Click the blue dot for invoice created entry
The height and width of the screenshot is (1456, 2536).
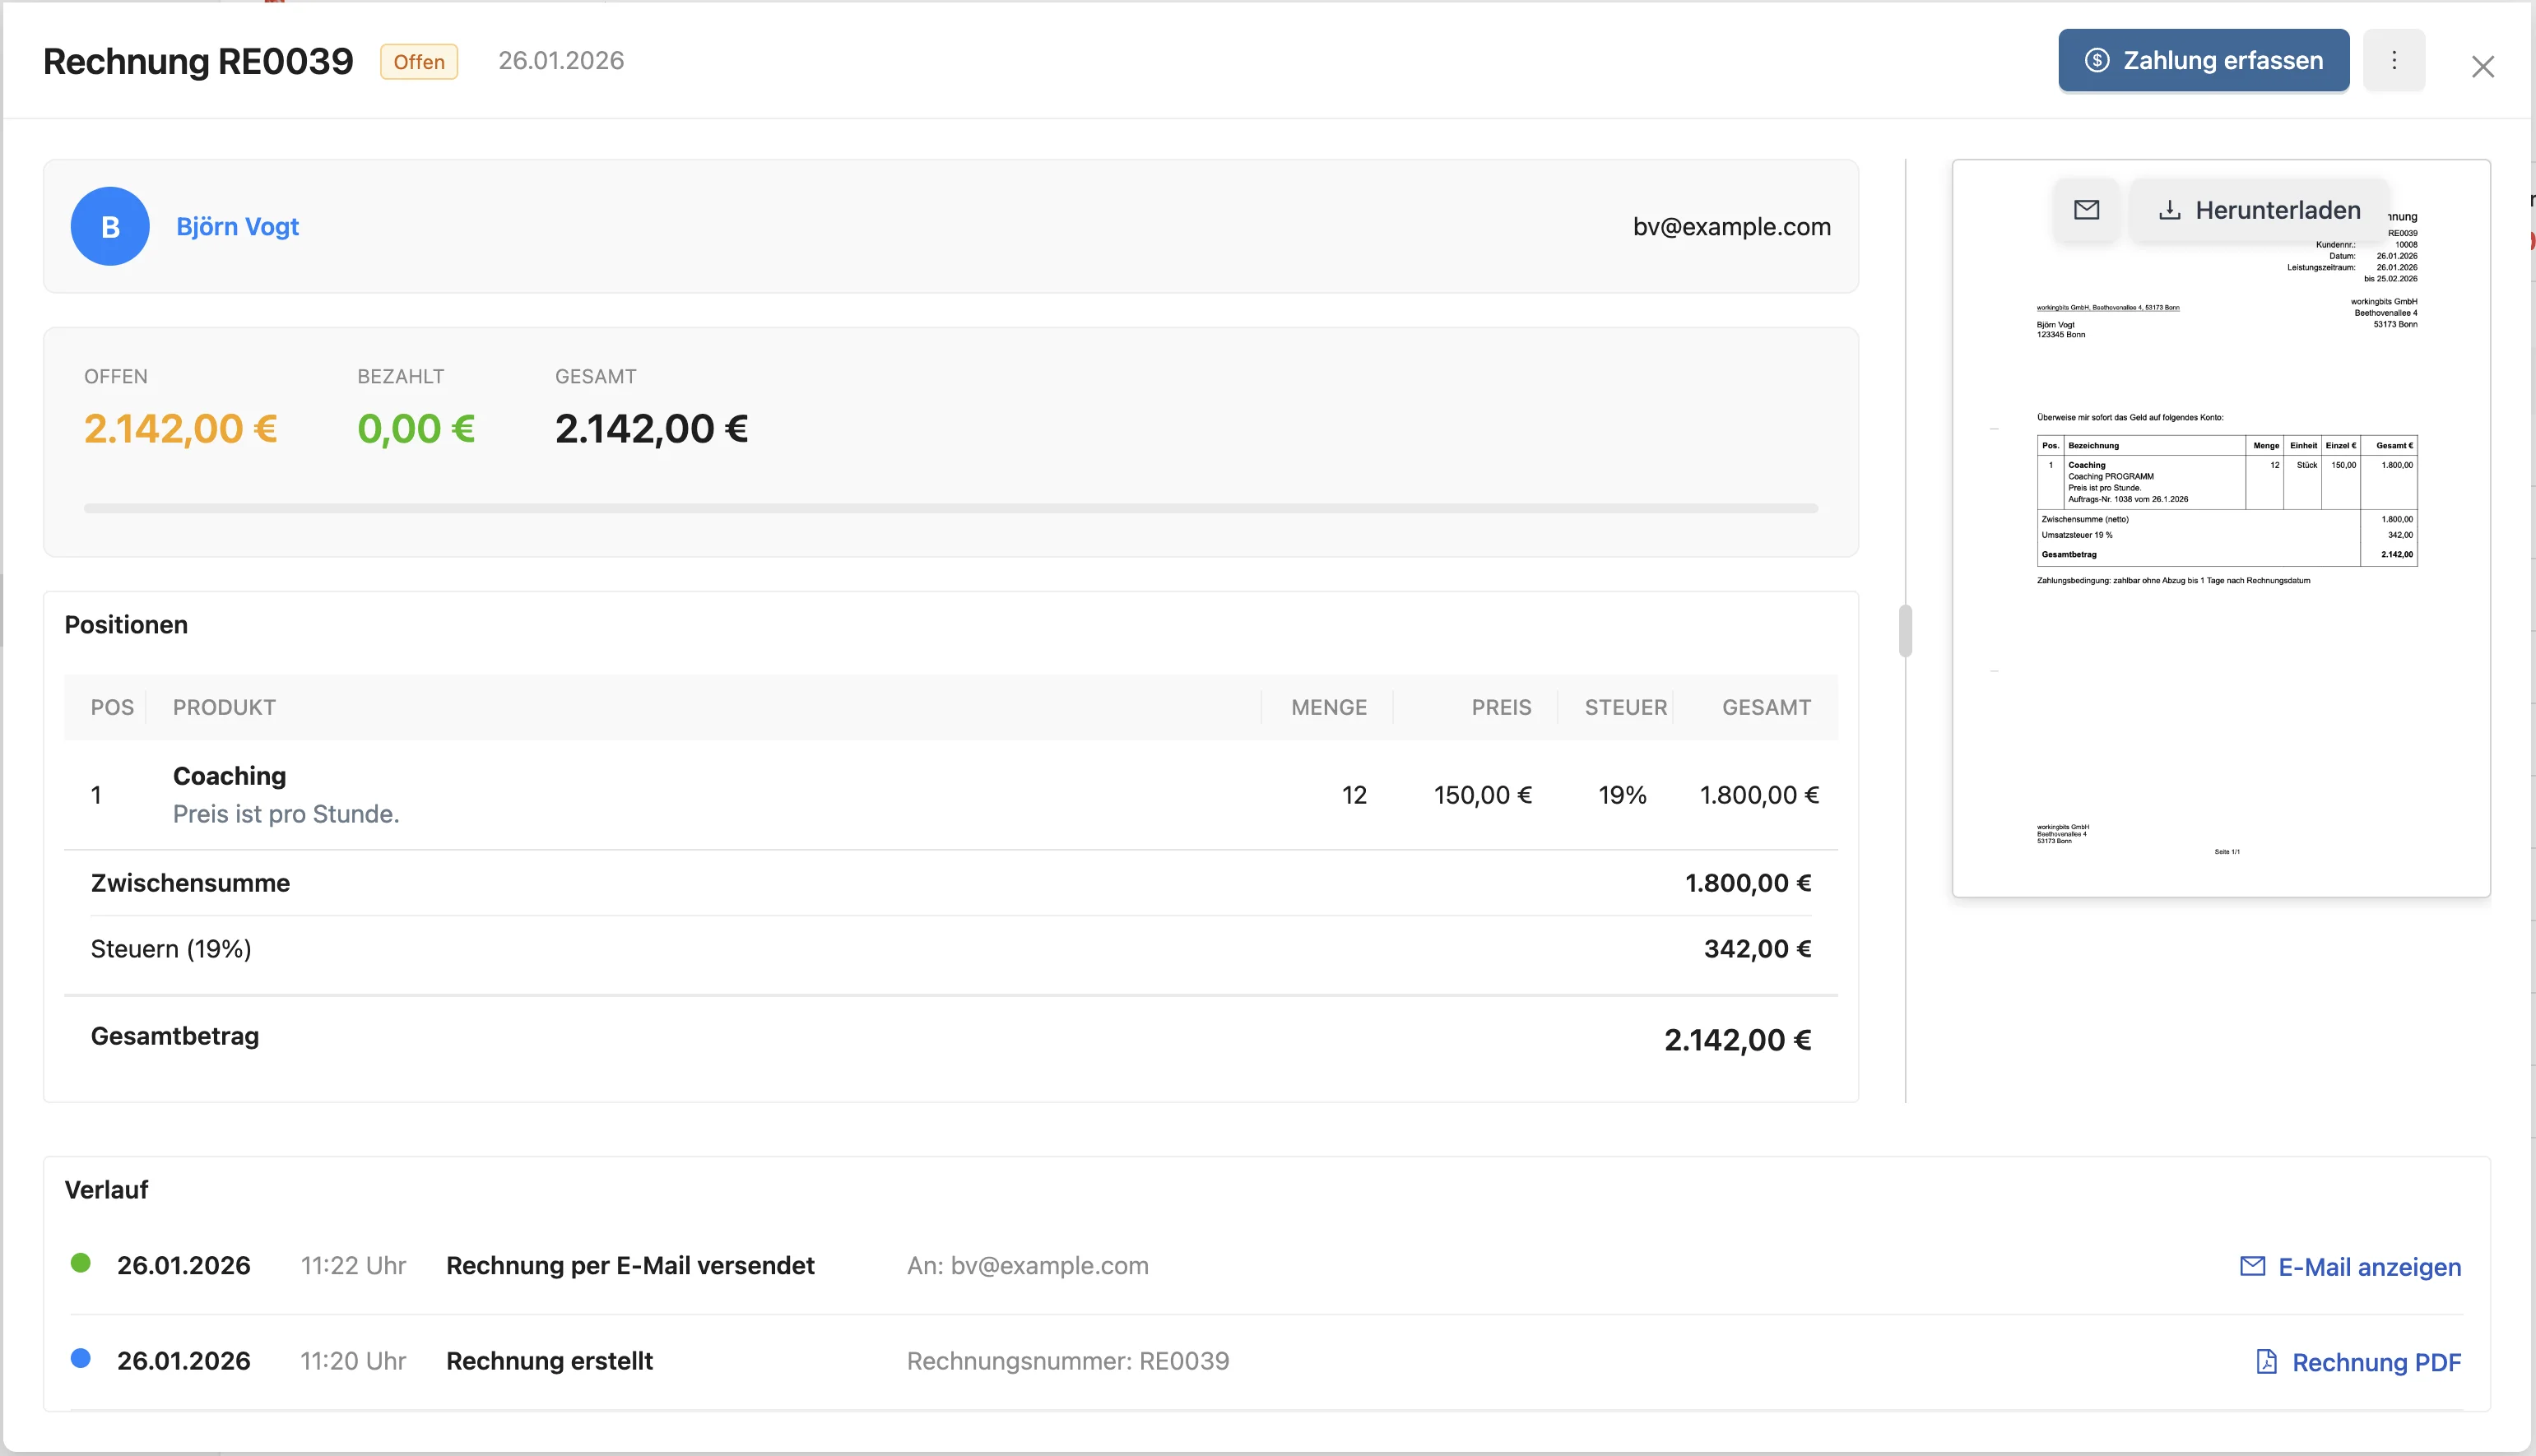(81, 1358)
